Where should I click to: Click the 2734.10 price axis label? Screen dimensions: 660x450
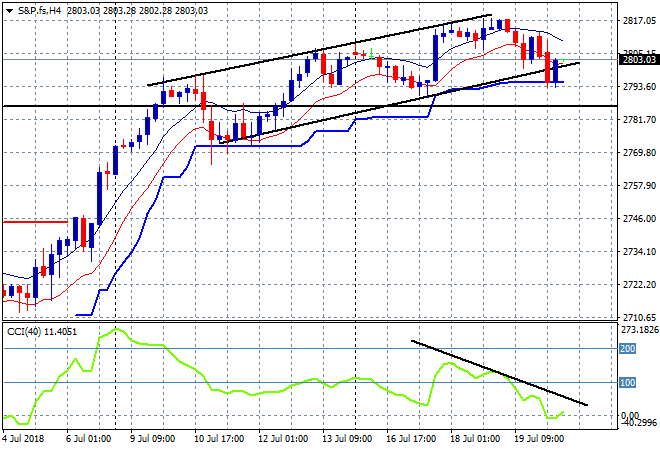[x=639, y=252]
